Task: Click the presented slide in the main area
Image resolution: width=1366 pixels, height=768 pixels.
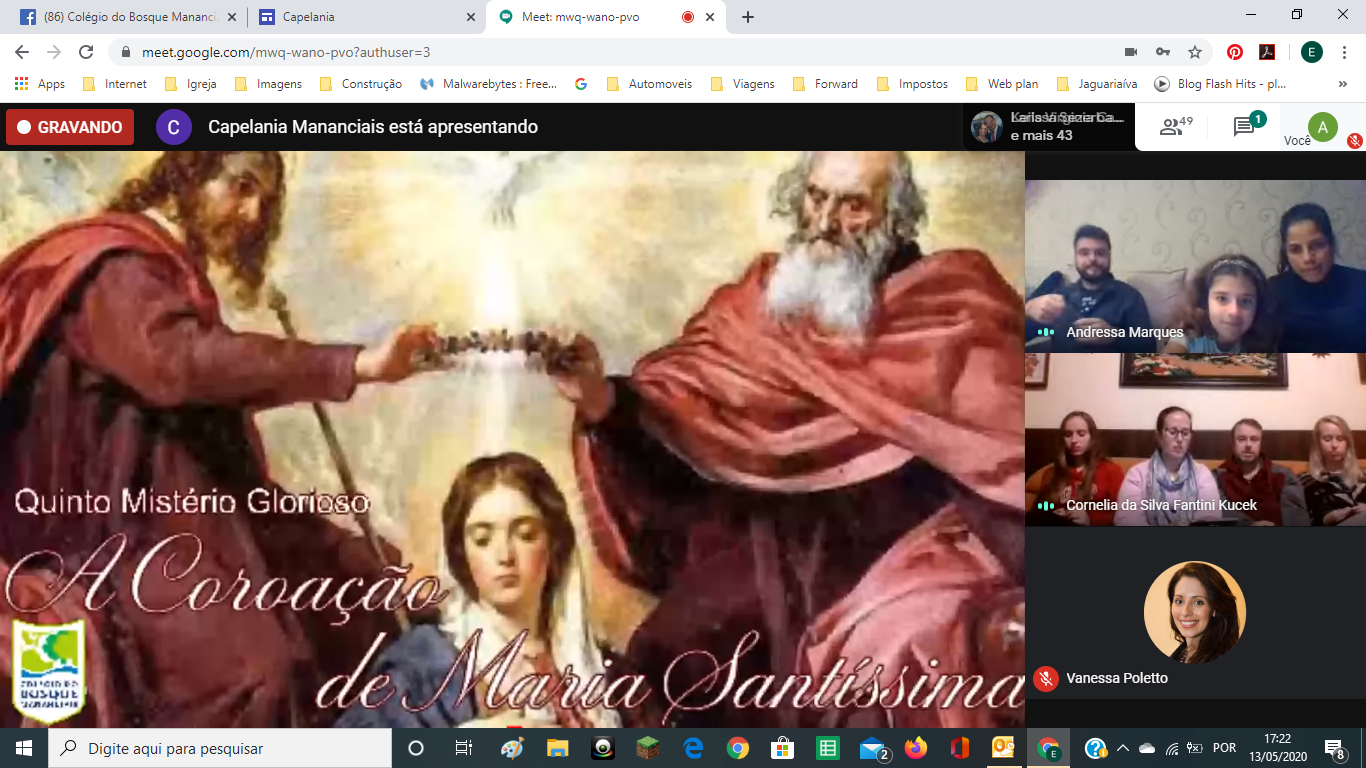Action: [x=512, y=439]
